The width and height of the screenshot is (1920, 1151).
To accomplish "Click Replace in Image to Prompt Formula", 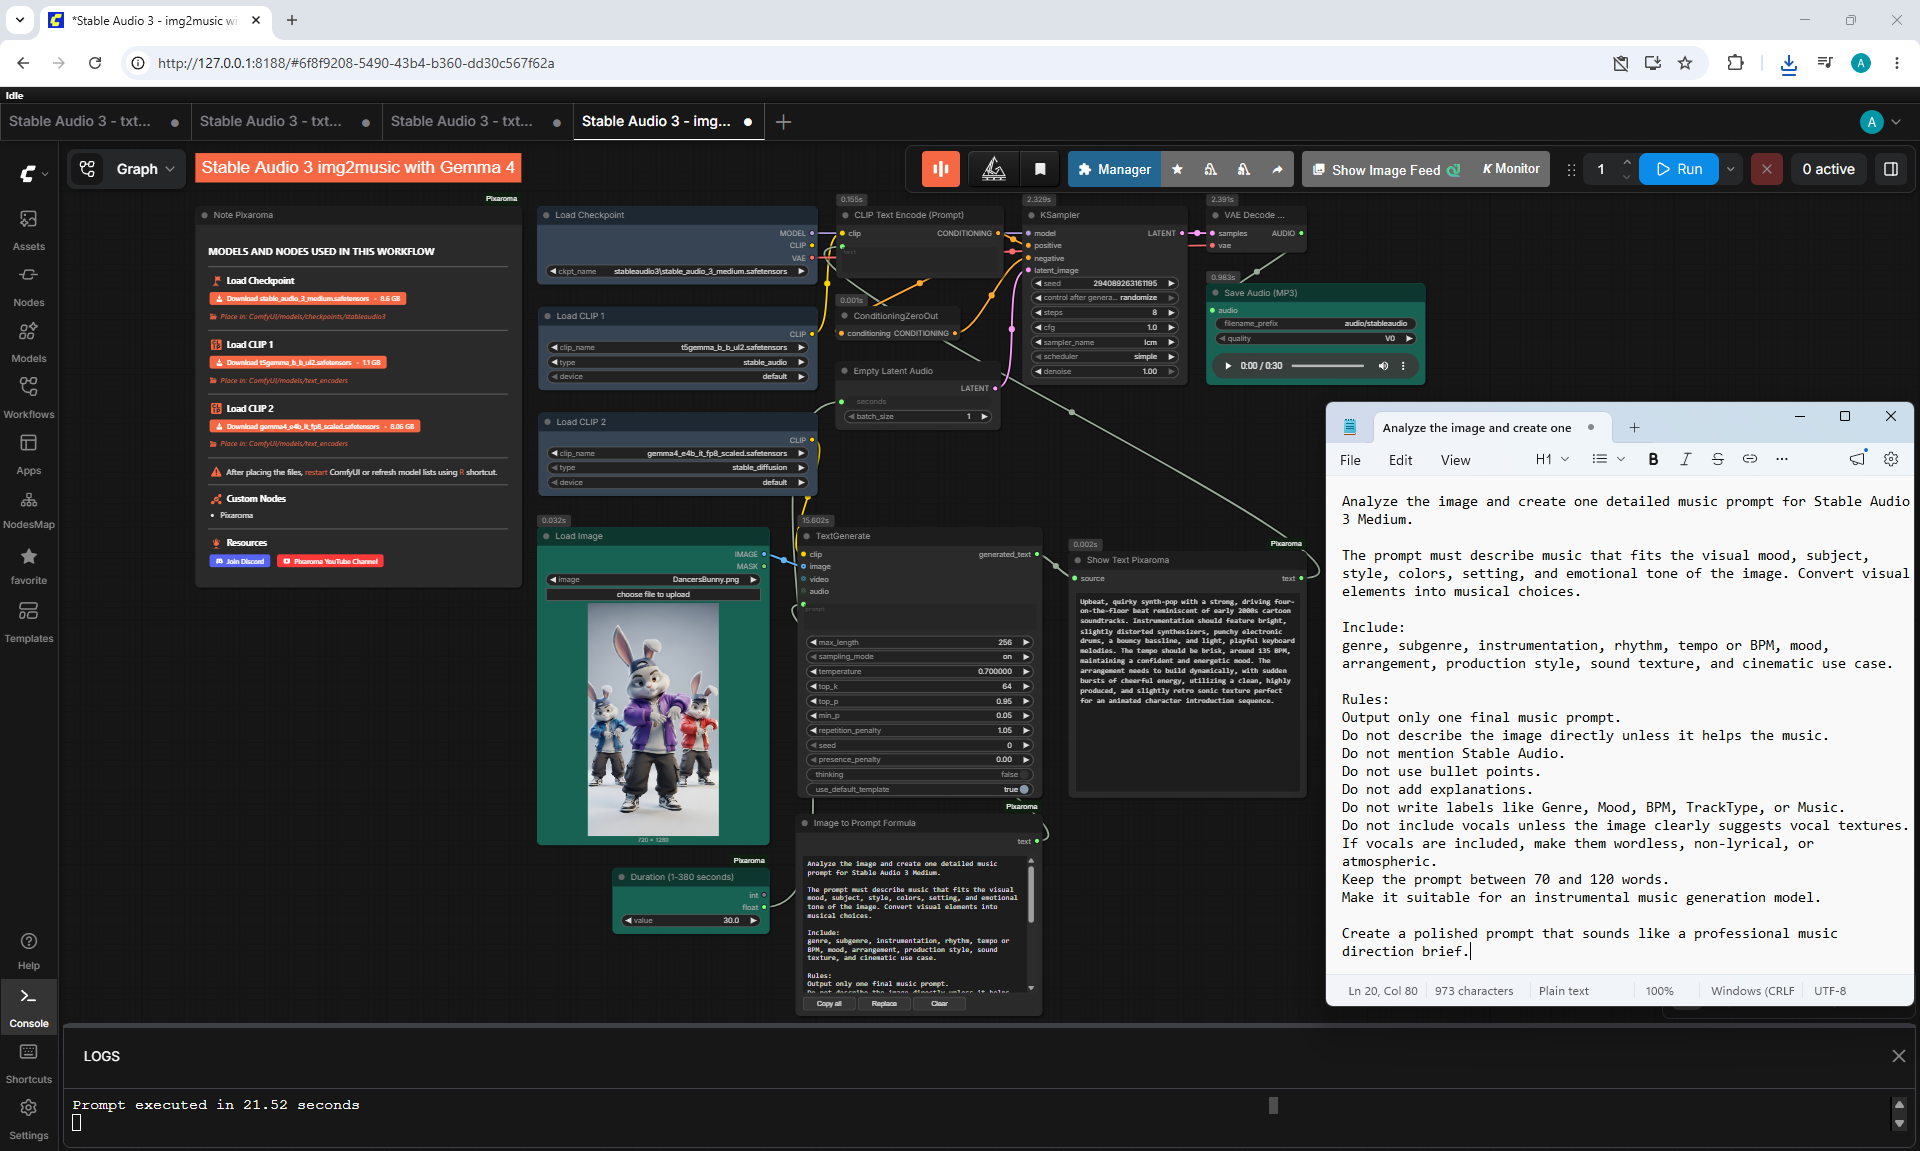I will point(884,1003).
